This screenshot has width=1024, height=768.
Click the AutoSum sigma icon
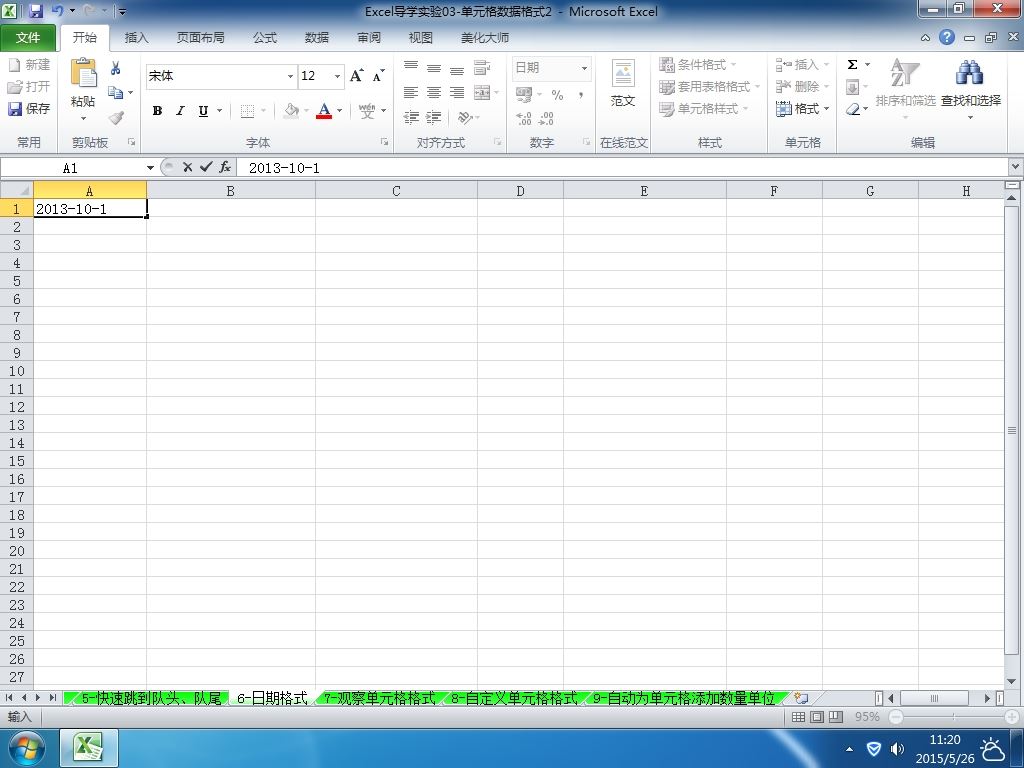(x=852, y=65)
